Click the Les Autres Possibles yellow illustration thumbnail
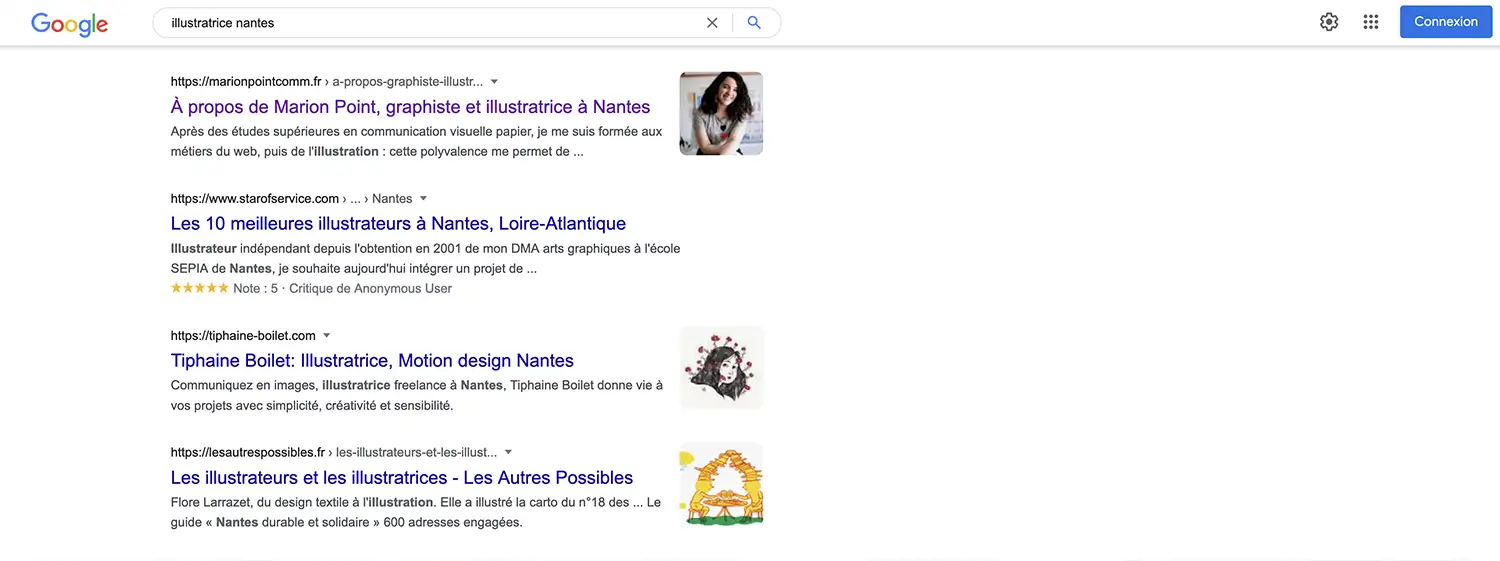Image resolution: width=1500 pixels, height=561 pixels. [x=721, y=484]
